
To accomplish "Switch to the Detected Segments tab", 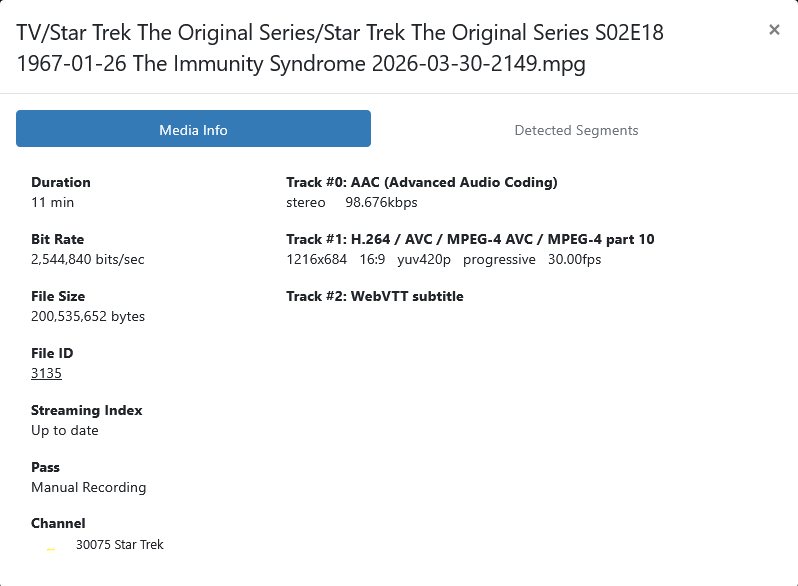I will [x=576, y=130].
